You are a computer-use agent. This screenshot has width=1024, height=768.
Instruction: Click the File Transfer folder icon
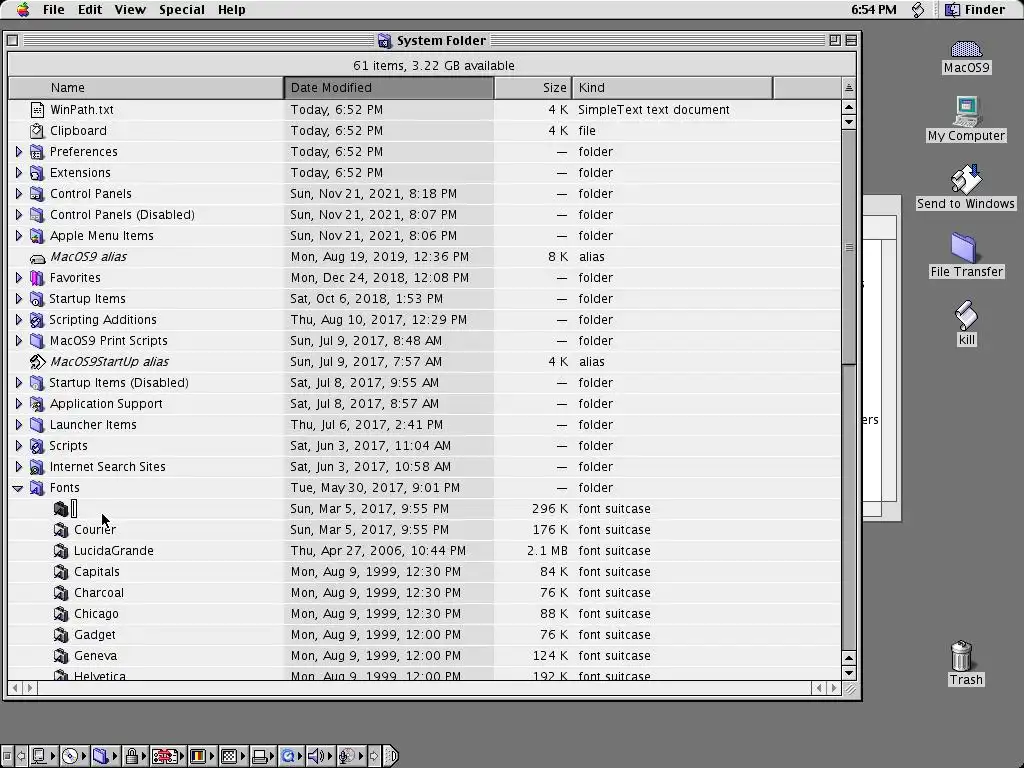[964, 248]
